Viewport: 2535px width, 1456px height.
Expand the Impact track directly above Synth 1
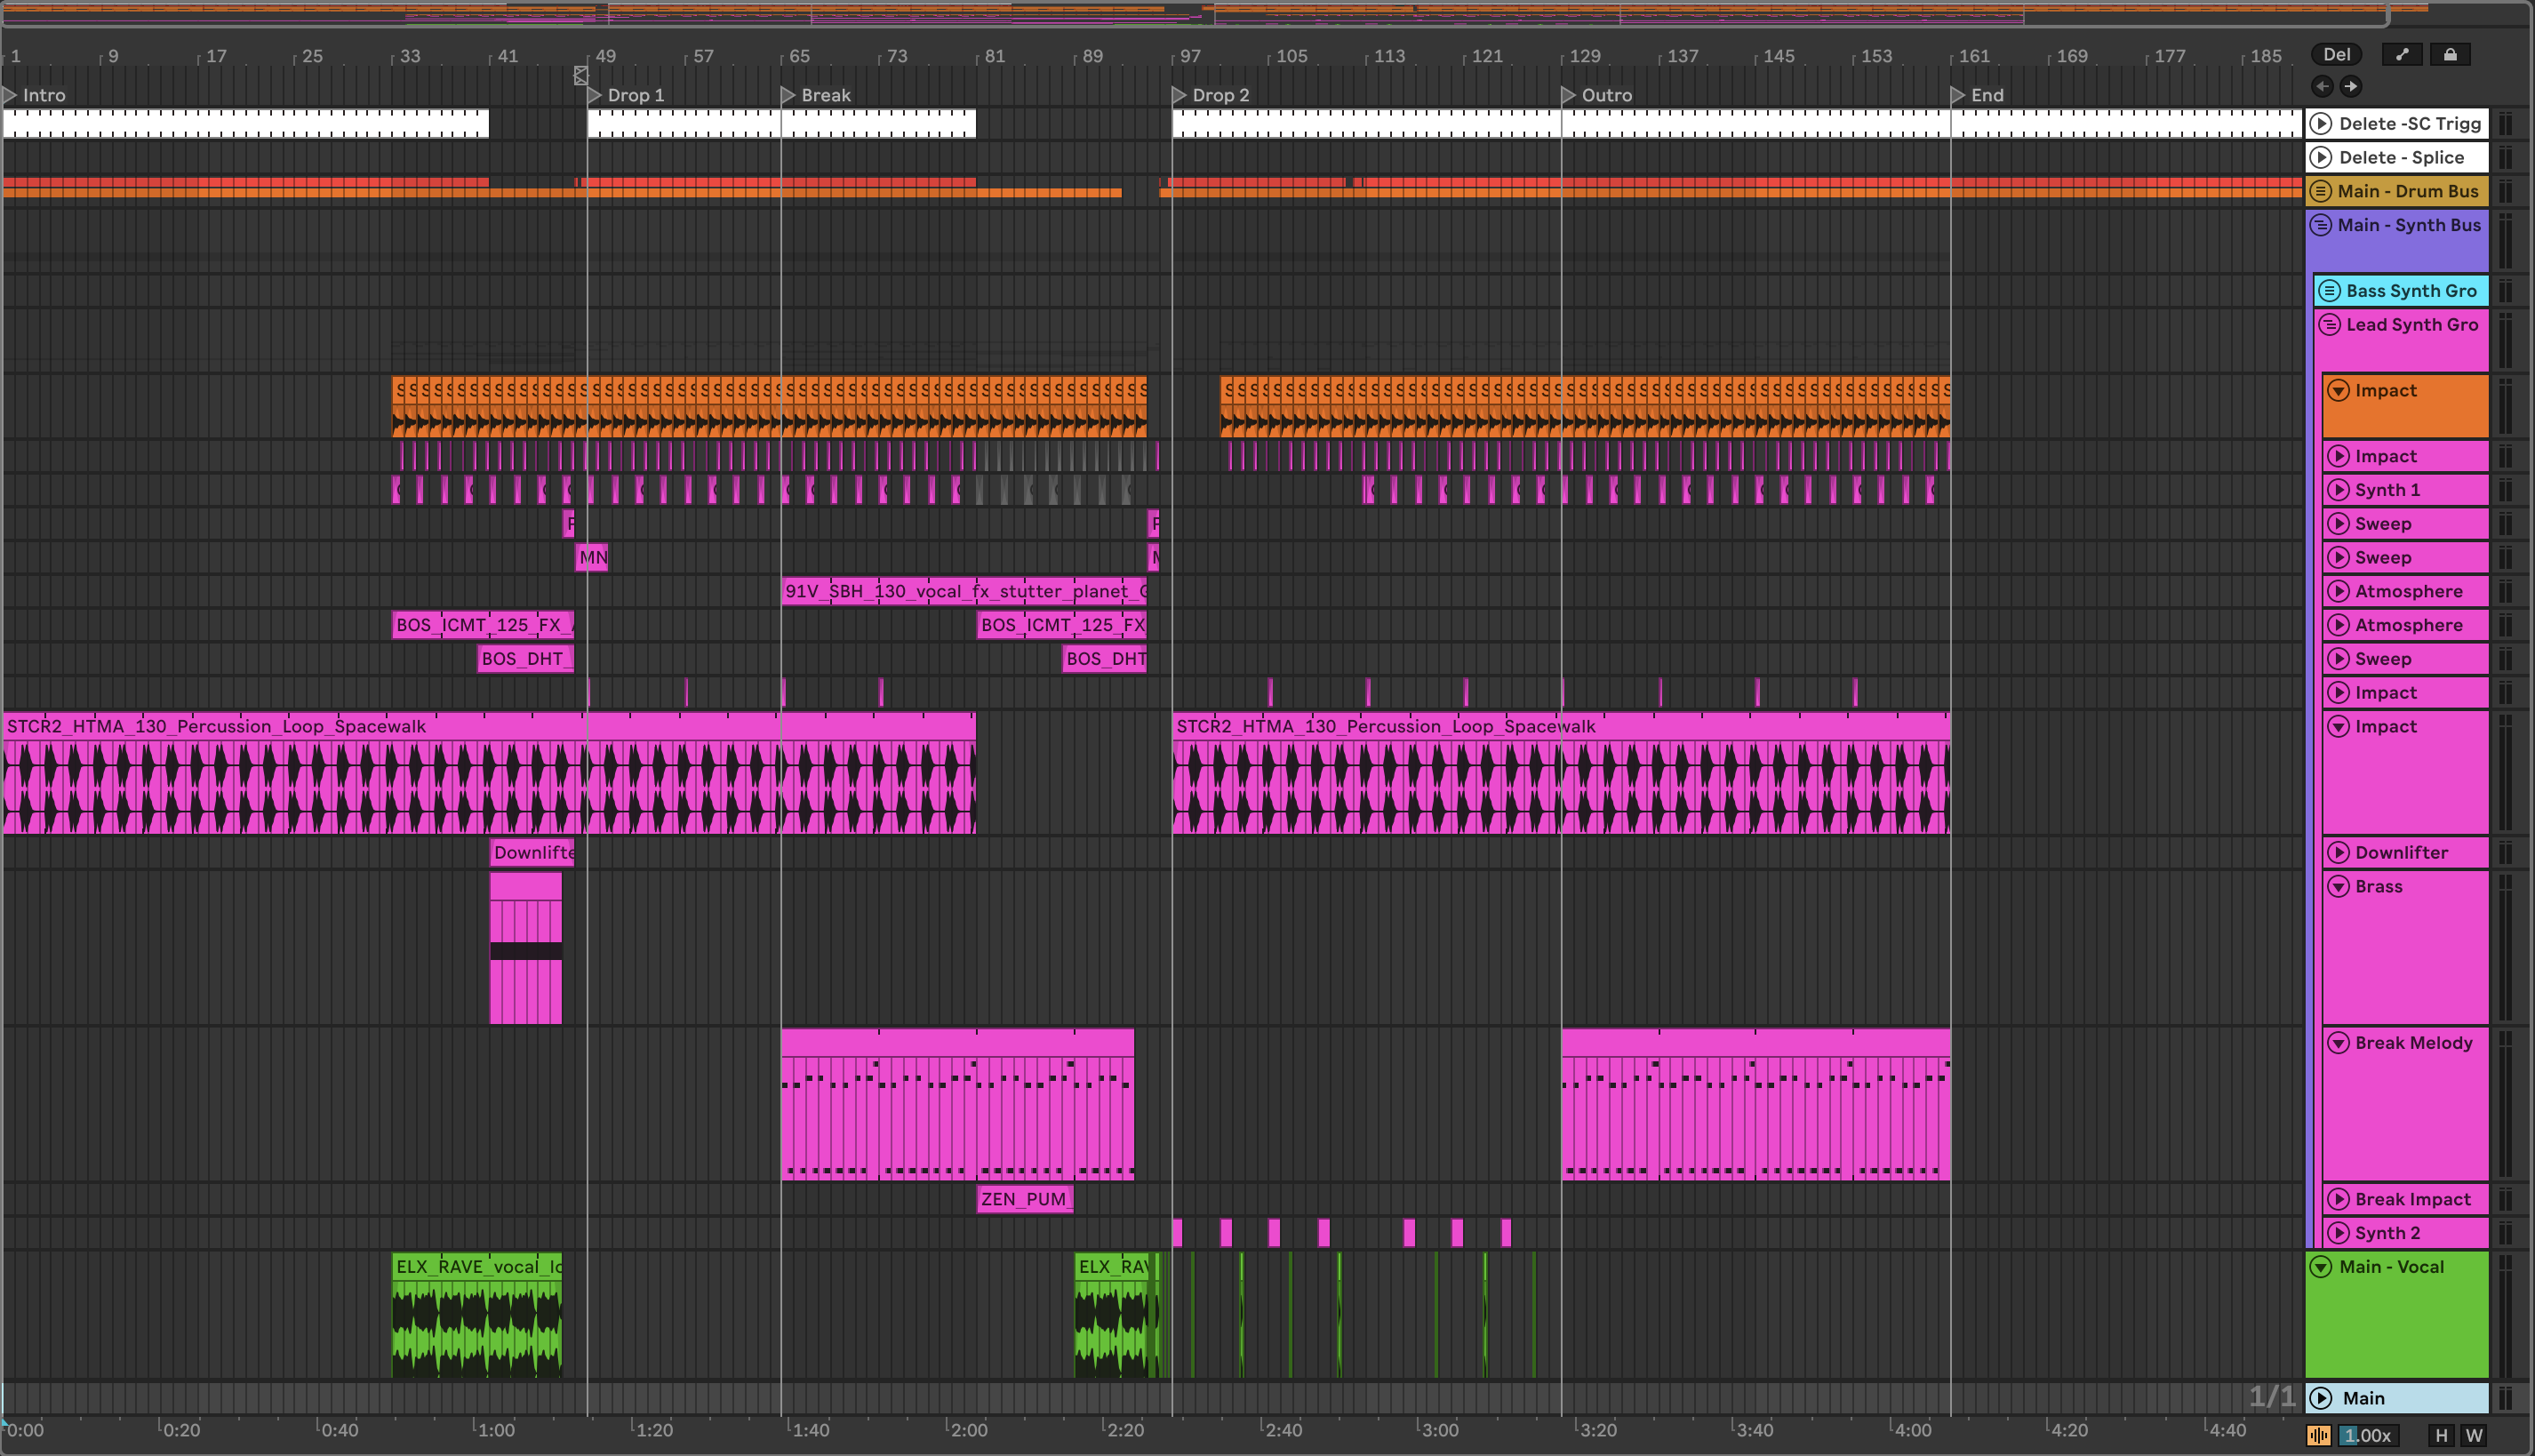click(x=2338, y=456)
